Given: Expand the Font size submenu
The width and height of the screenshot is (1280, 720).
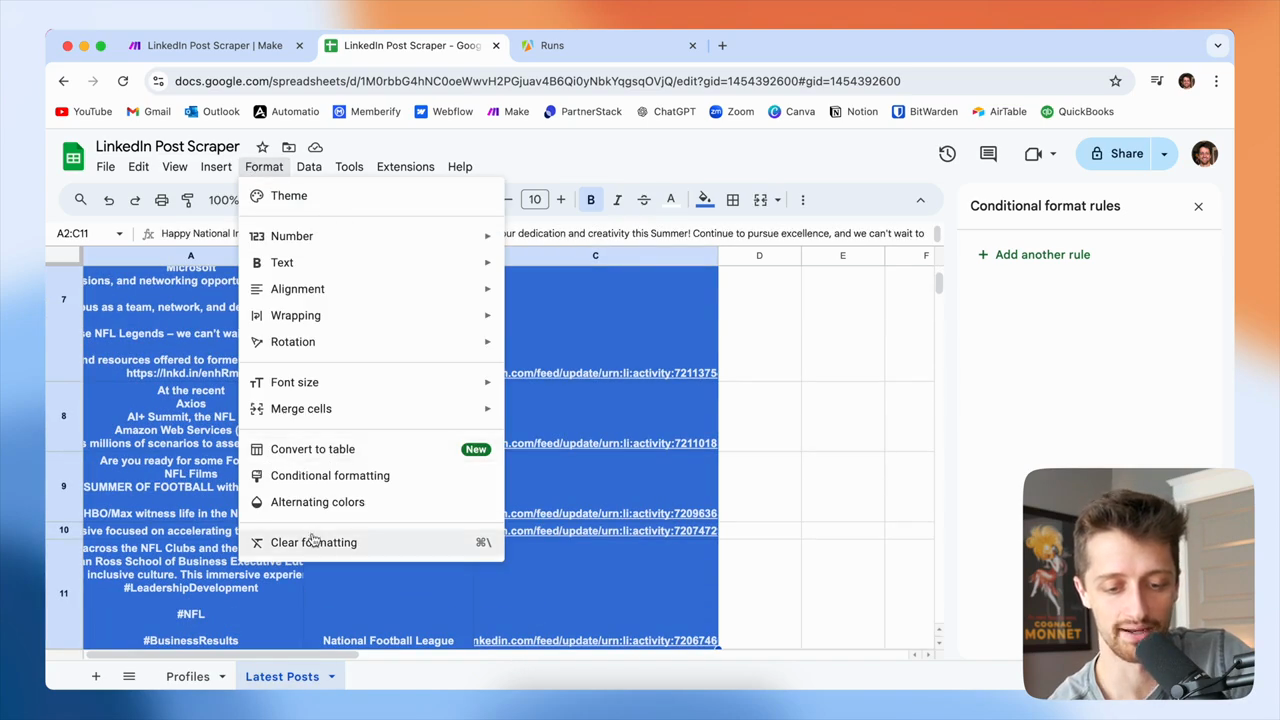Looking at the screenshot, I should (372, 382).
